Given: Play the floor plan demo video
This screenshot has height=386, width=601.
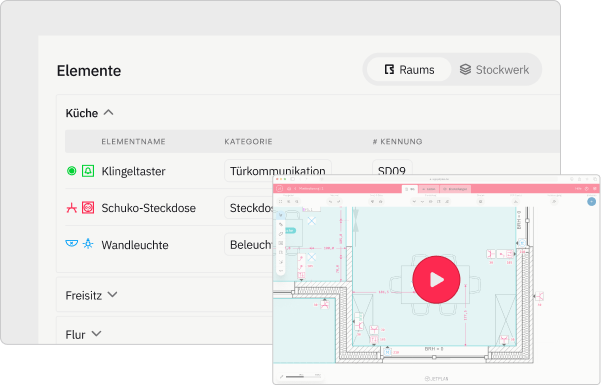Looking at the screenshot, I should click(x=436, y=280).
